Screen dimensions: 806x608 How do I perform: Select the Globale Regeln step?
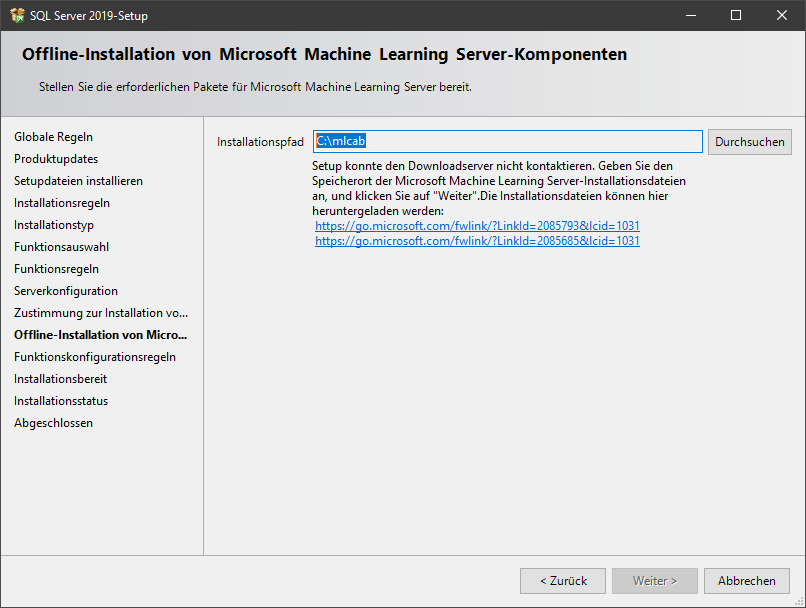coord(53,137)
